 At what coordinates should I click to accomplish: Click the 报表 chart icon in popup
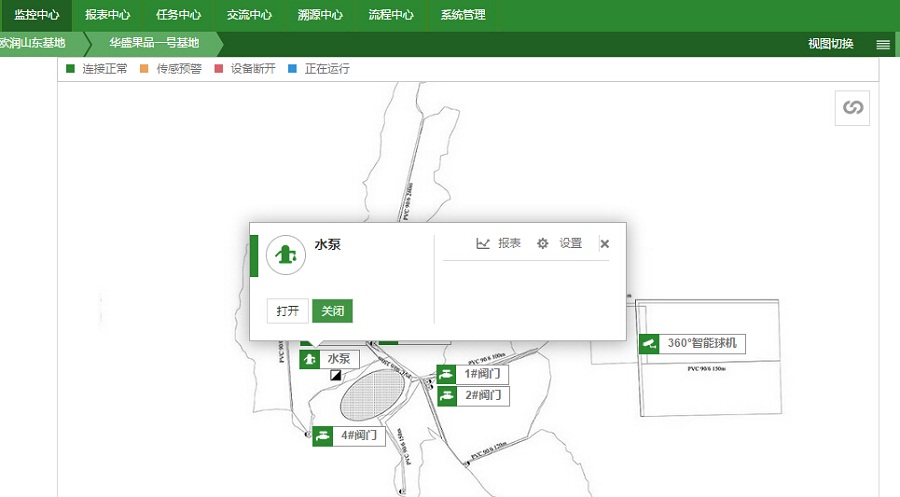click(484, 243)
